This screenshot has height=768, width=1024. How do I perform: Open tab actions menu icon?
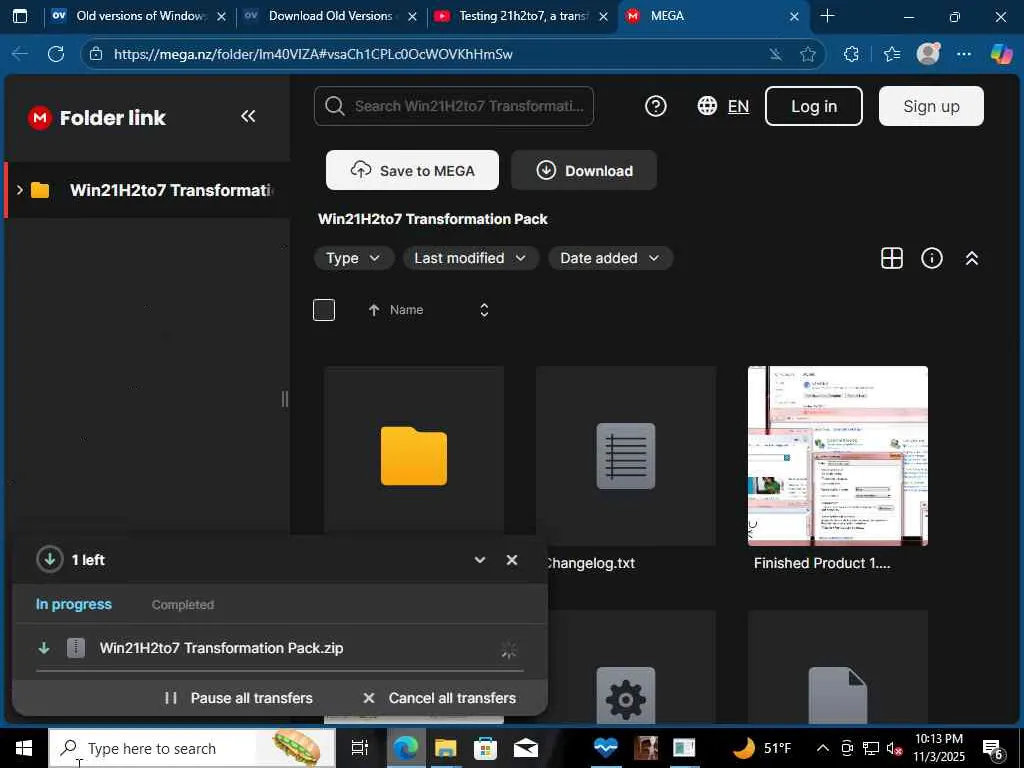tap(20, 16)
